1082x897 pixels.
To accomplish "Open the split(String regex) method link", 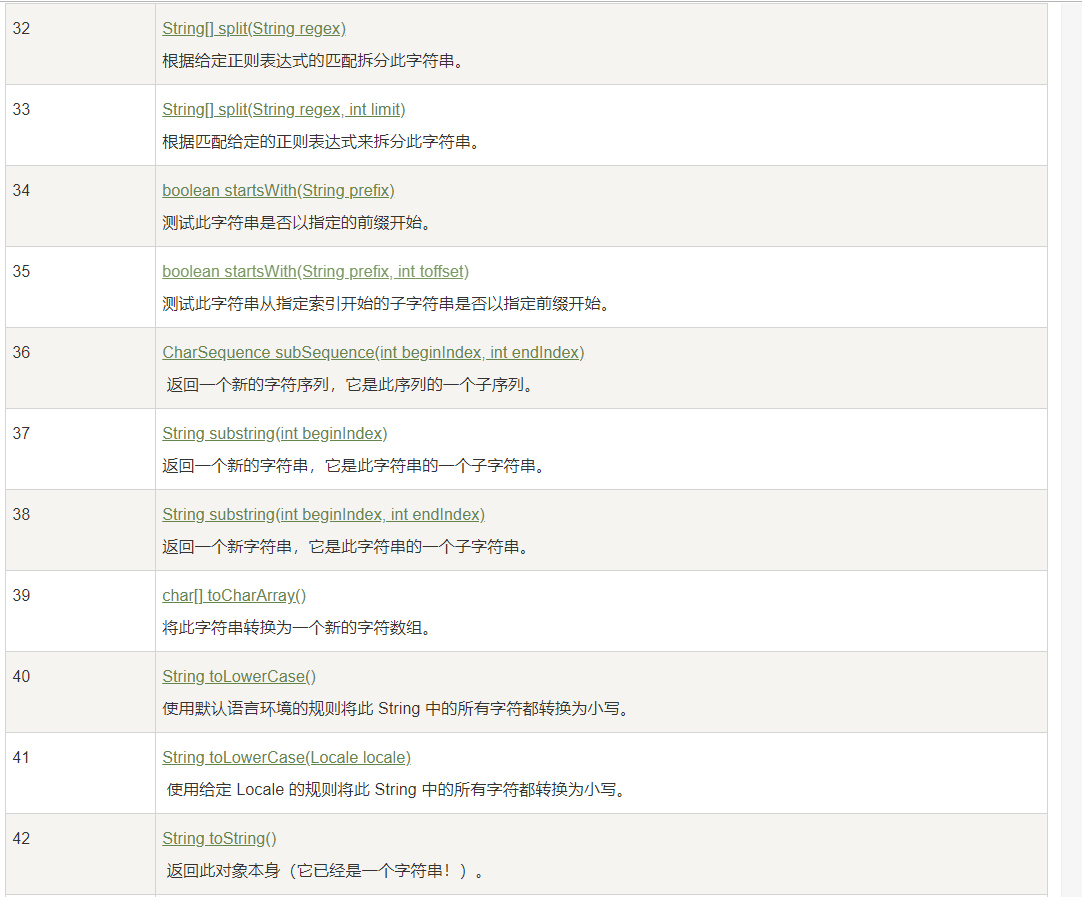I will [254, 29].
